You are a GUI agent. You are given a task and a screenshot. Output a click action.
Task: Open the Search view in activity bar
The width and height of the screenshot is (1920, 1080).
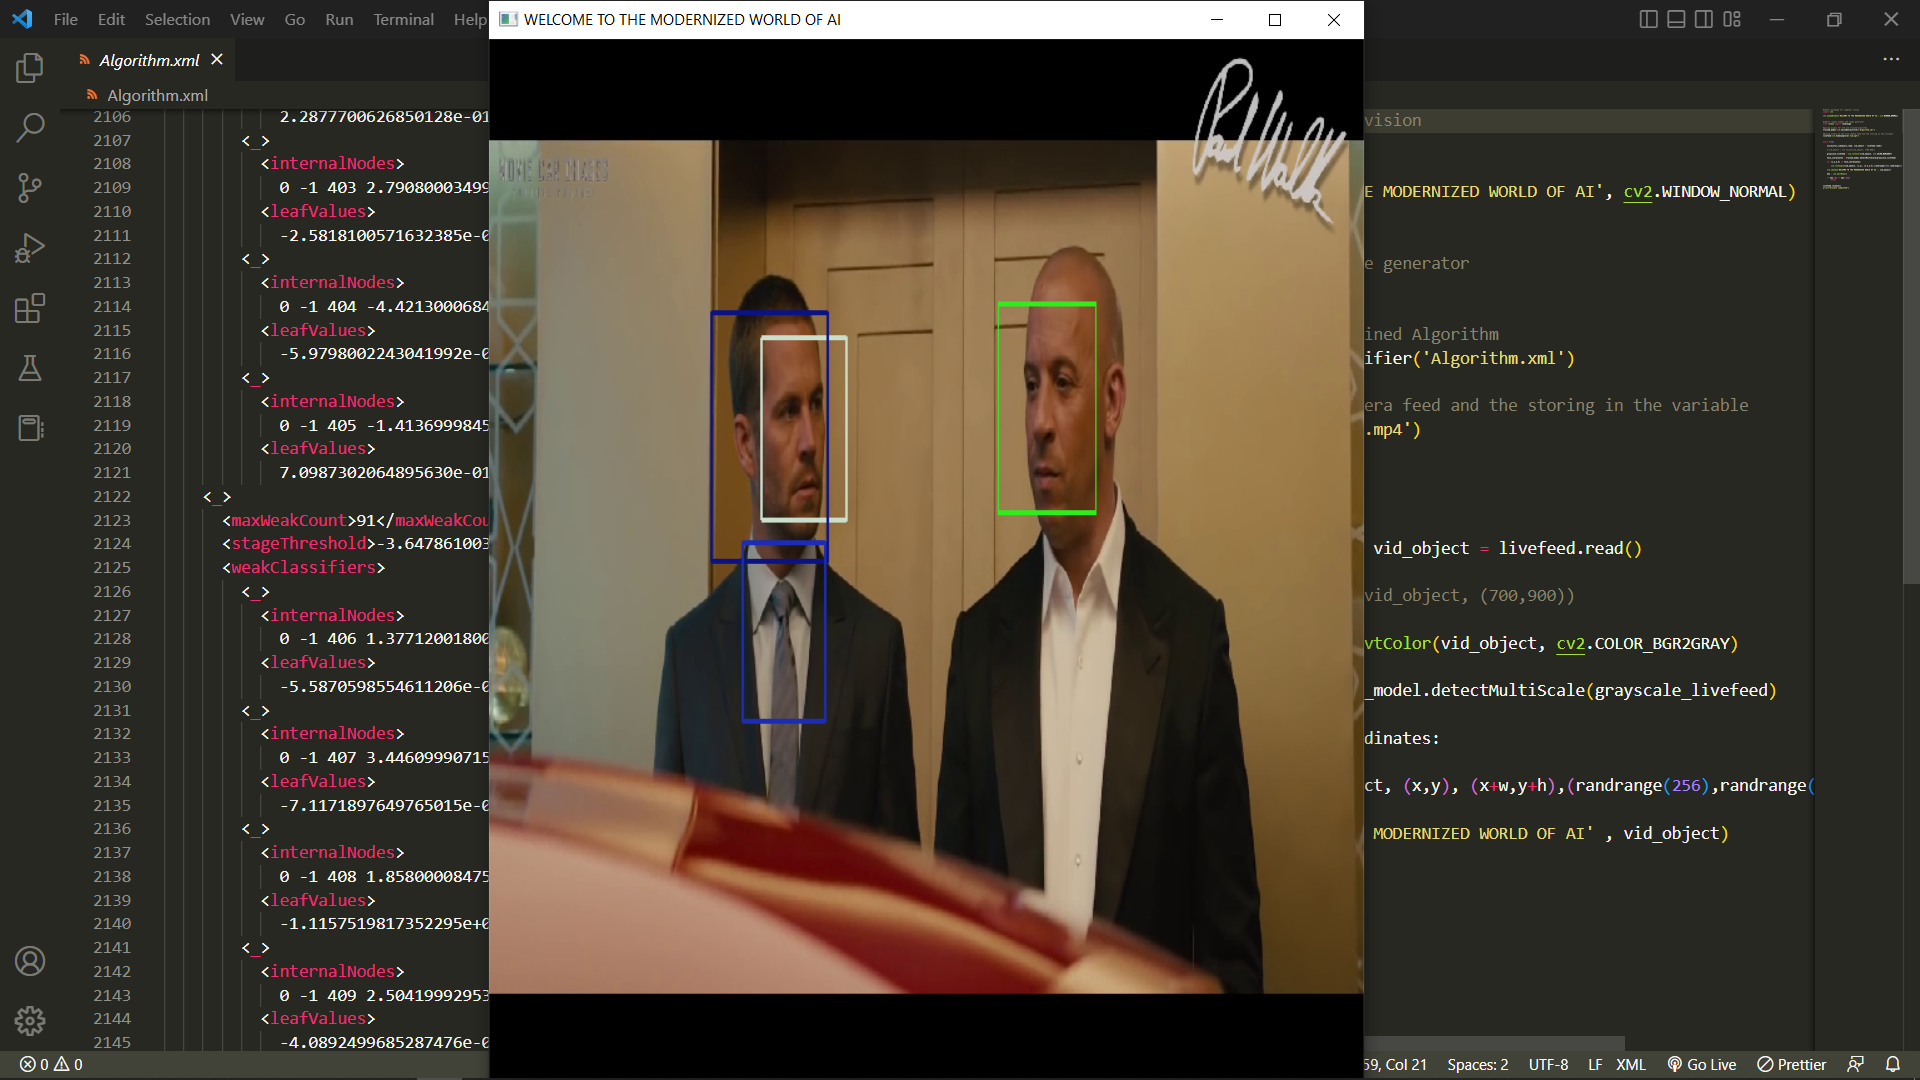click(30, 127)
